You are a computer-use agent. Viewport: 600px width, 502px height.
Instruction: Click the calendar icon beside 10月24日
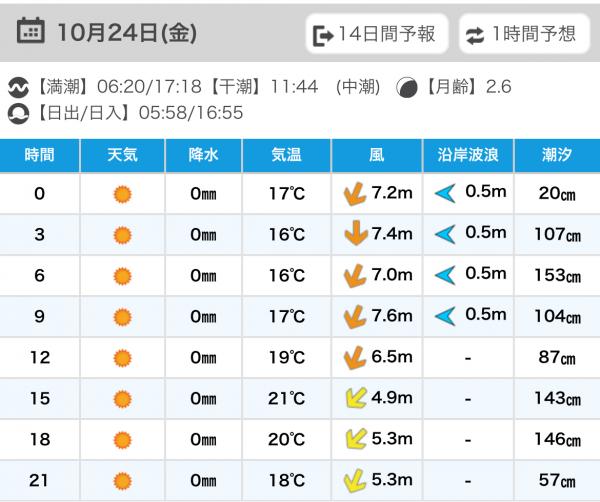pyautogui.click(x=31, y=32)
